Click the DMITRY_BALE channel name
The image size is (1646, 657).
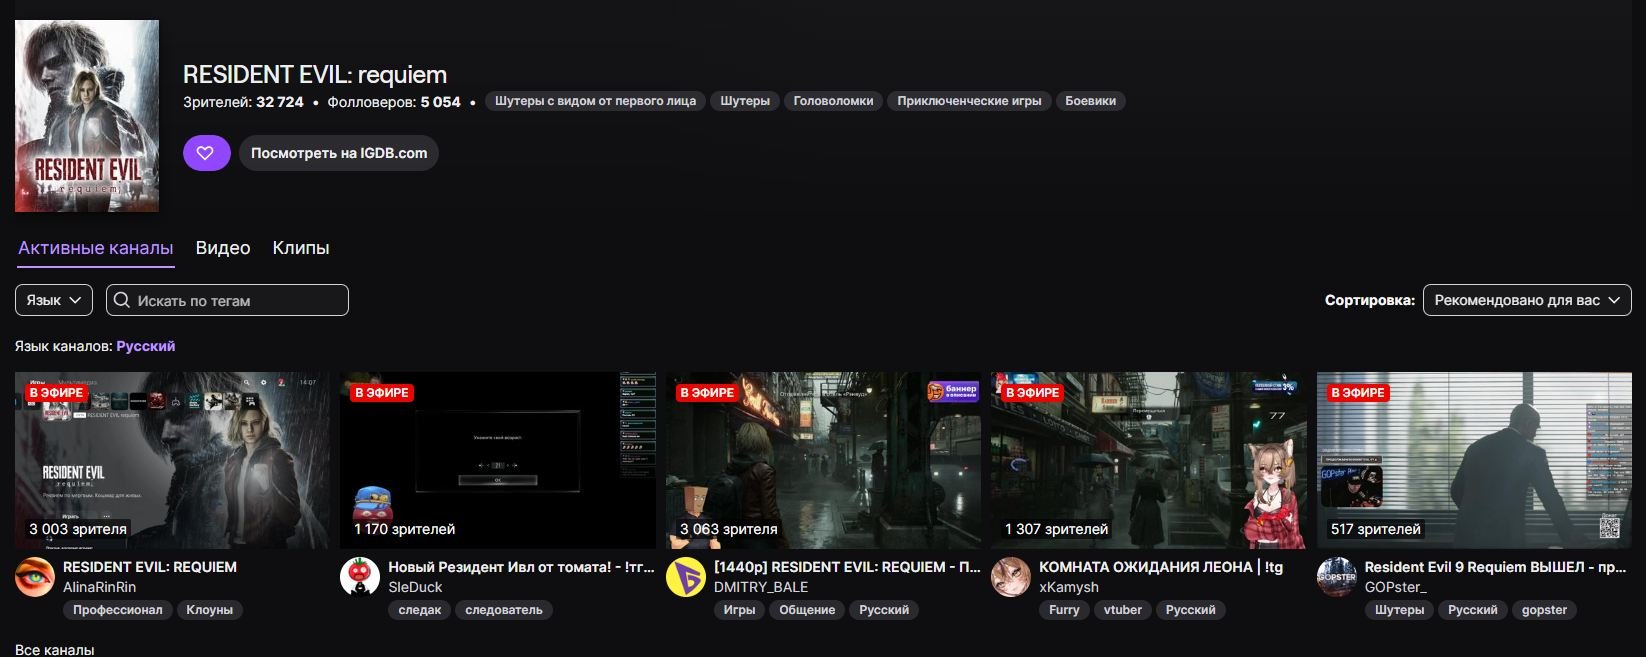point(761,588)
